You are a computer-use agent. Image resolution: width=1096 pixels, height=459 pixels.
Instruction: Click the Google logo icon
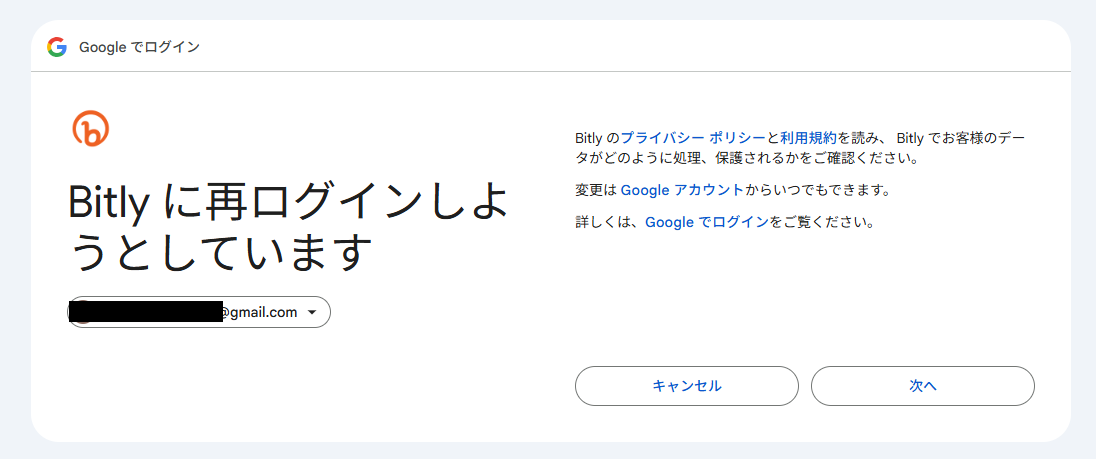[56, 47]
